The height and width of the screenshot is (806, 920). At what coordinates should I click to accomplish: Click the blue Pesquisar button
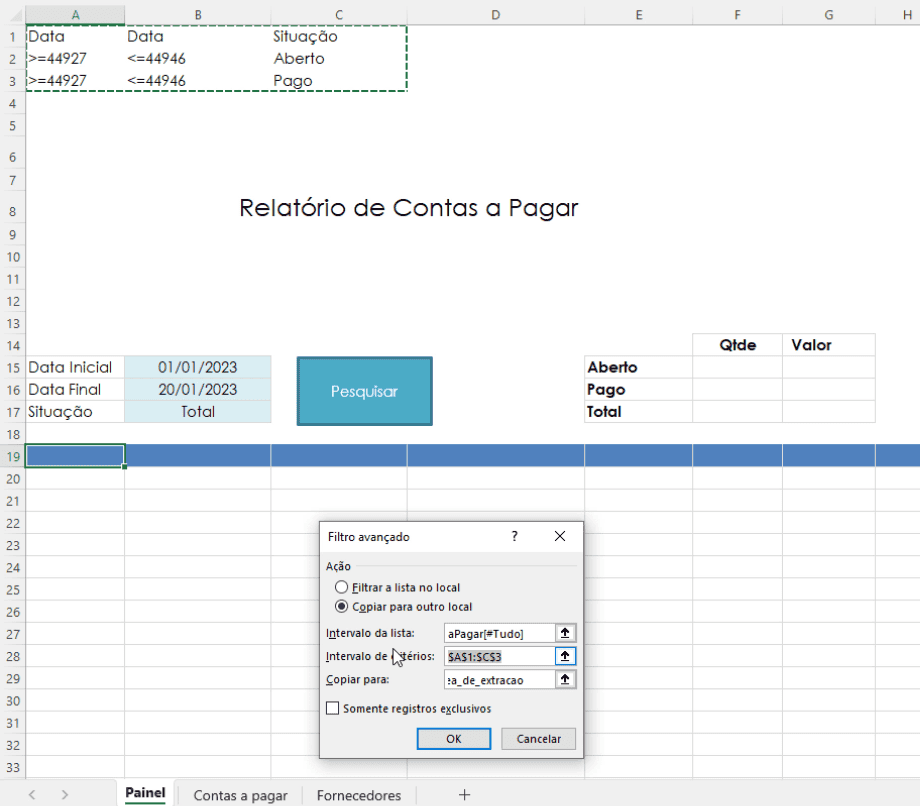click(364, 392)
